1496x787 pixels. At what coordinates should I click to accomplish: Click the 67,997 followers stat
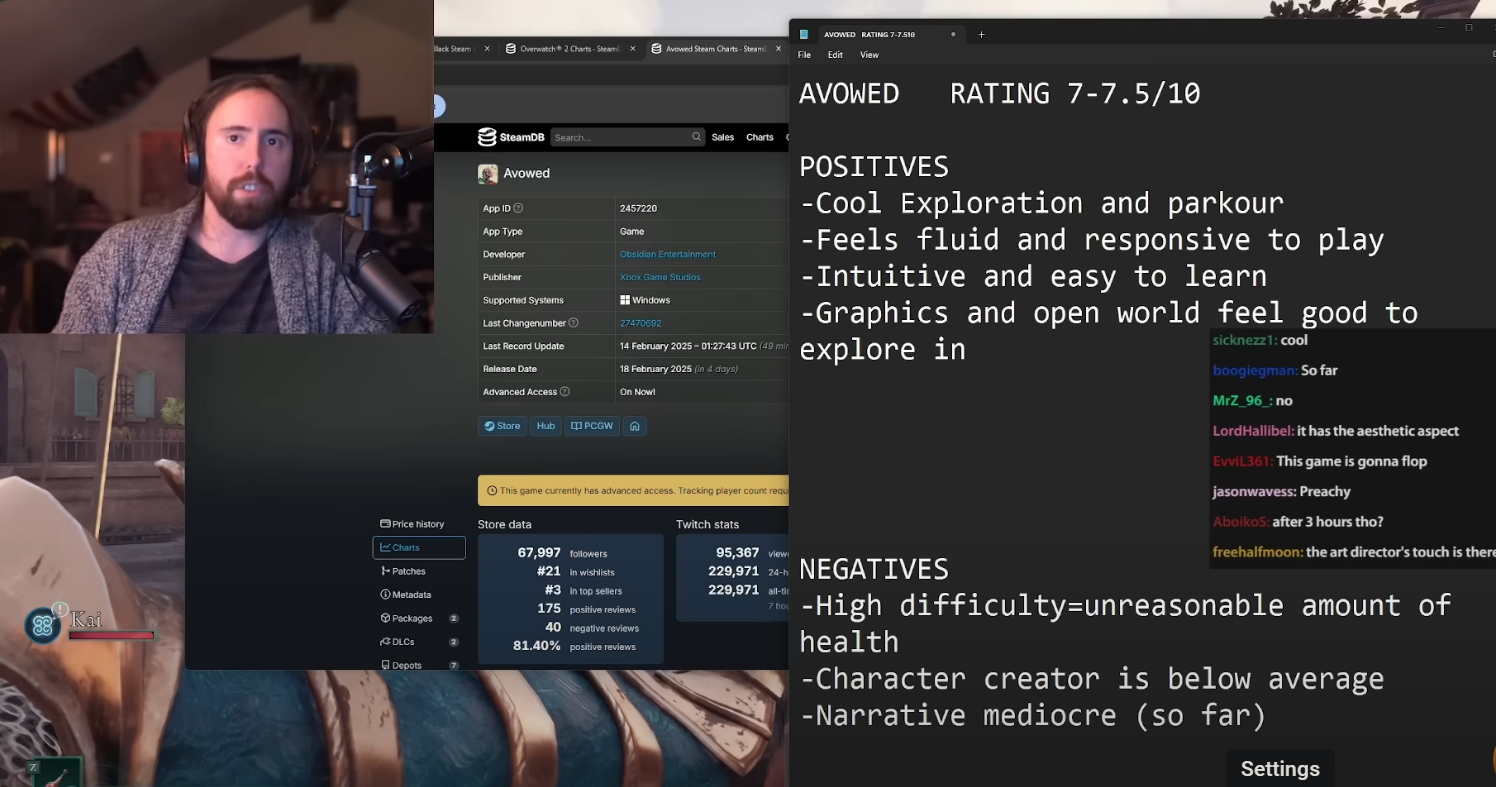click(x=562, y=553)
